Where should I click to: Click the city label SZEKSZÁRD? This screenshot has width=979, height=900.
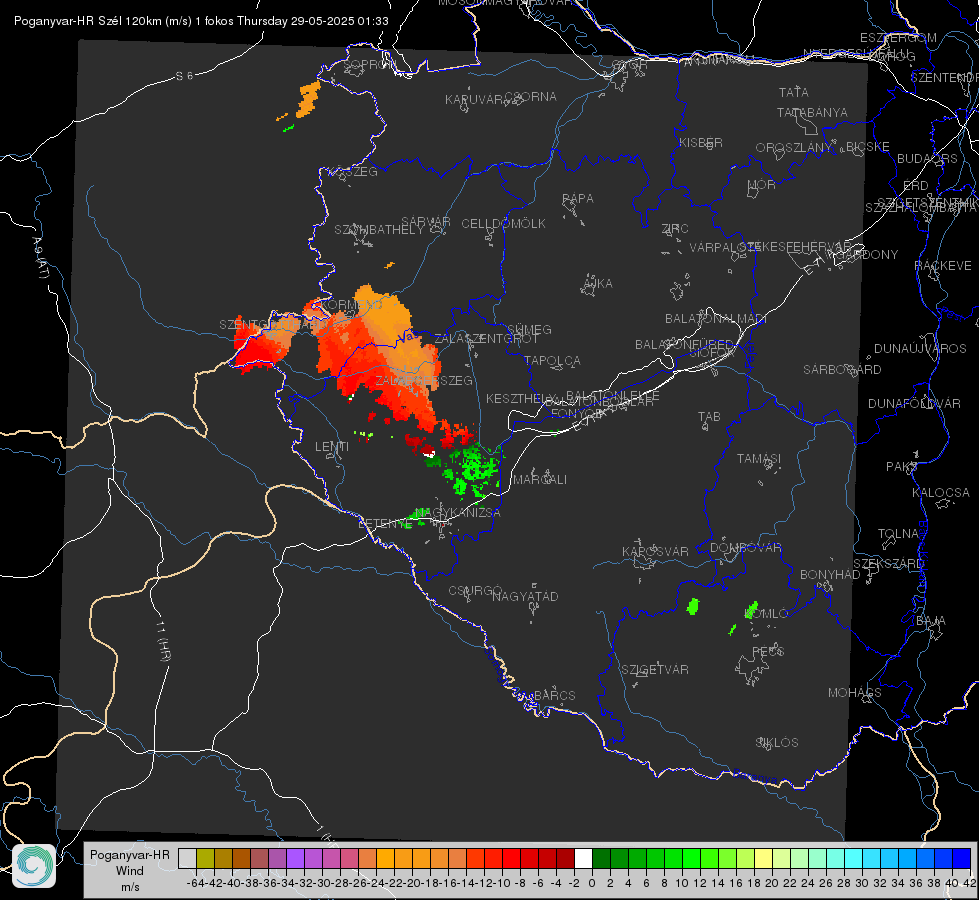(x=888, y=564)
